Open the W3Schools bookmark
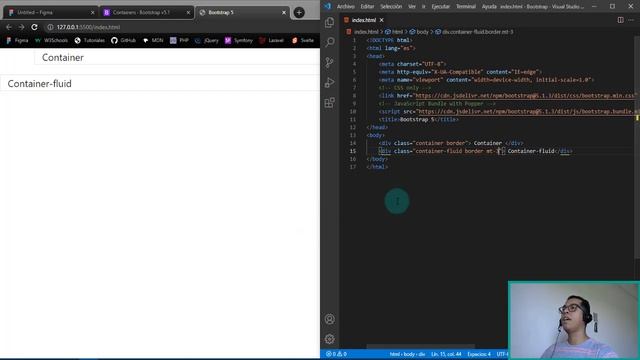Image resolution: width=640 pixels, height=360 pixels. [51, 40]
